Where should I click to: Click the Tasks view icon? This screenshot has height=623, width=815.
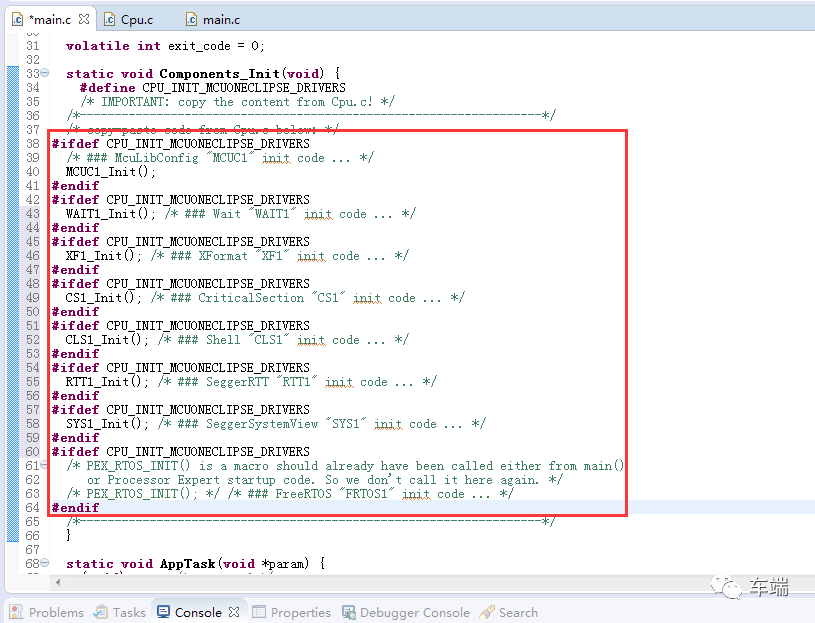click(x=101, y=612)
